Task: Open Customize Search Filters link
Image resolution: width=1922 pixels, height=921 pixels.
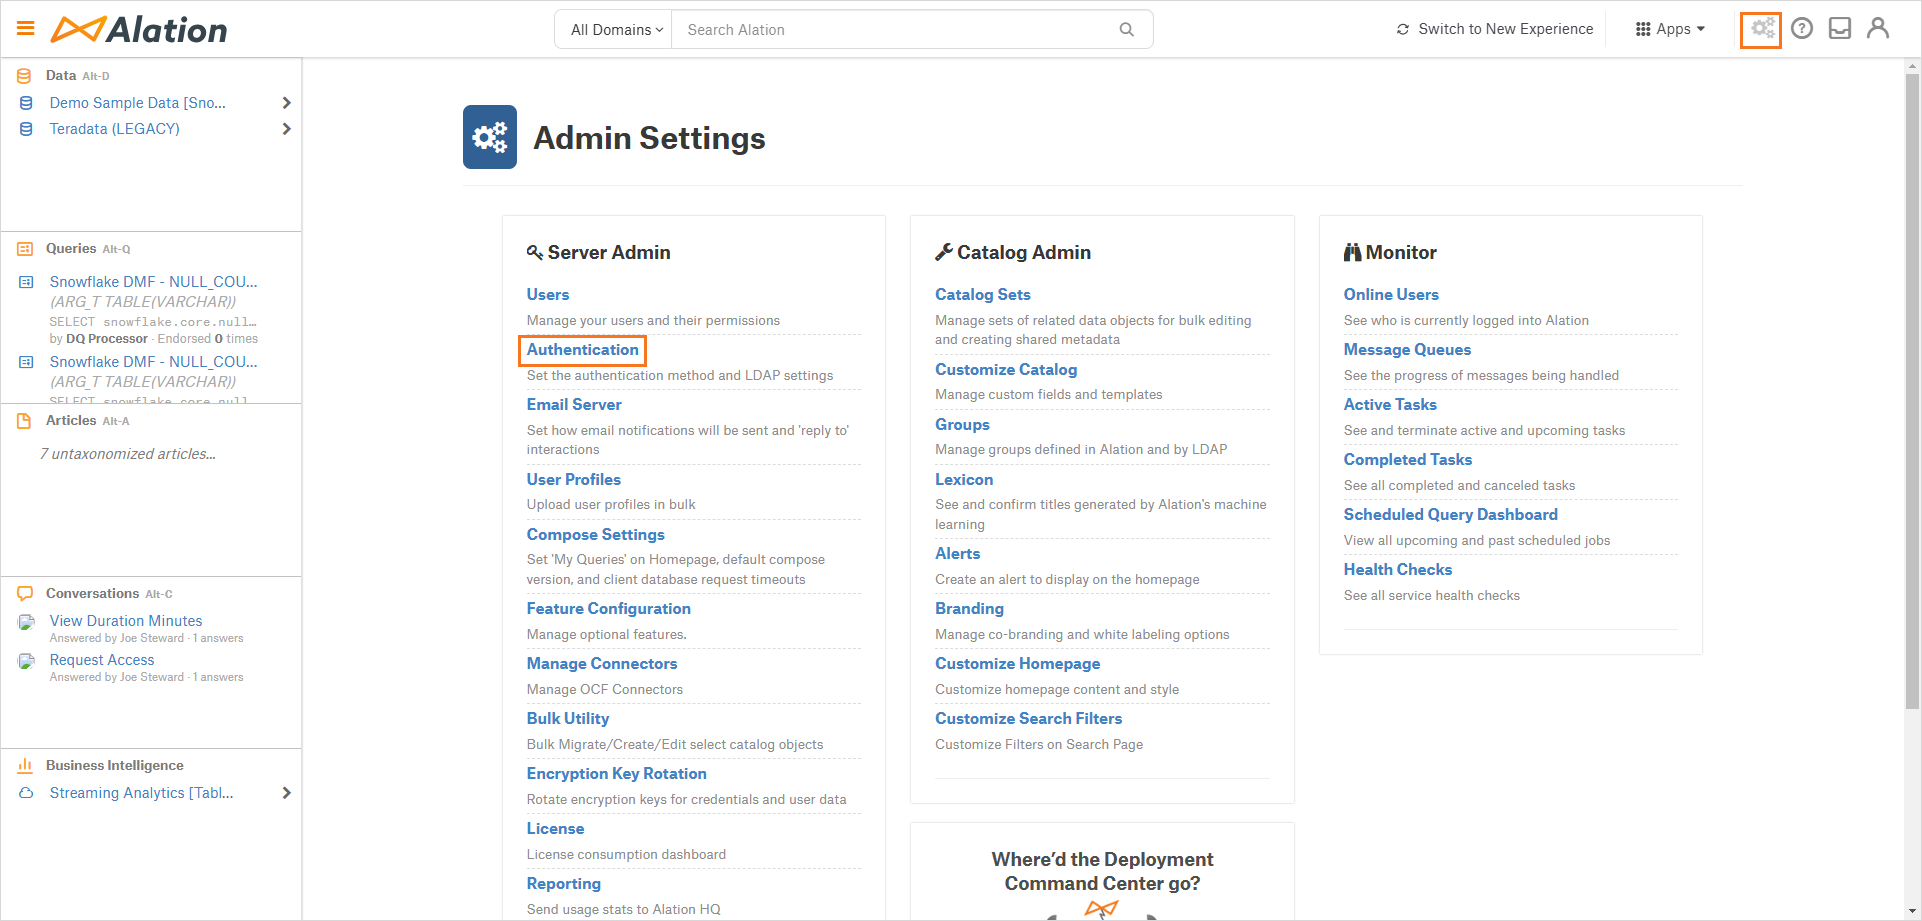Action: pyautogui.click(x=1029, y=719)
